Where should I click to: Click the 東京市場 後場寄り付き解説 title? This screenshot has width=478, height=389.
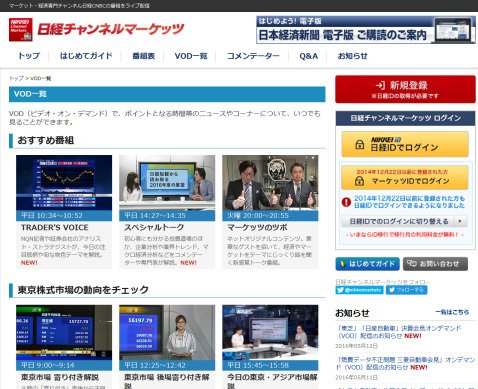point(167,381)
